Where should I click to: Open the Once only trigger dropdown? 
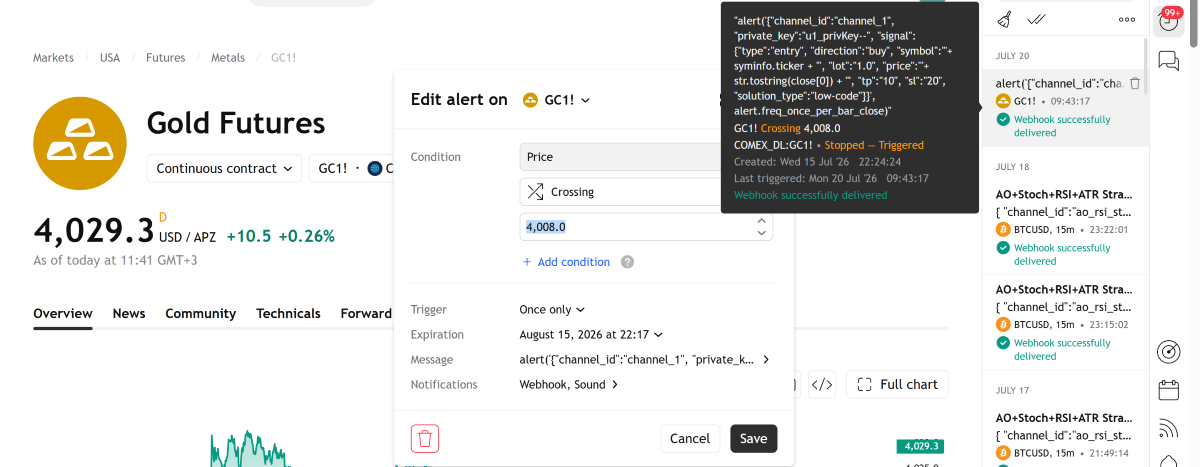tap(552, 310)
